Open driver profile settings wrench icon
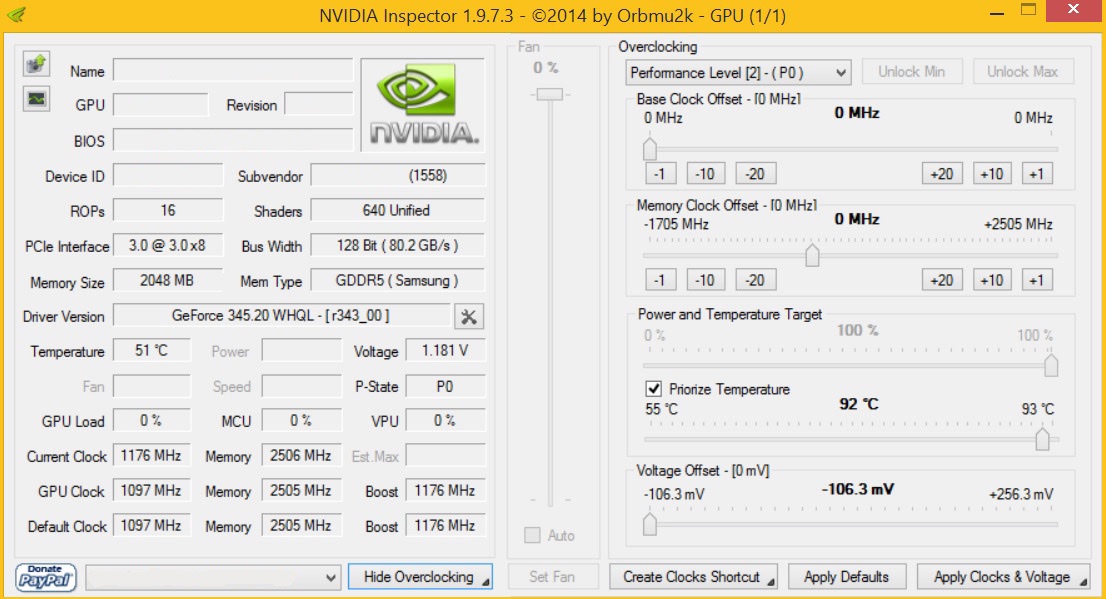Image resolution: width=1106 pixels, height=599 pixels. [468, 317]
